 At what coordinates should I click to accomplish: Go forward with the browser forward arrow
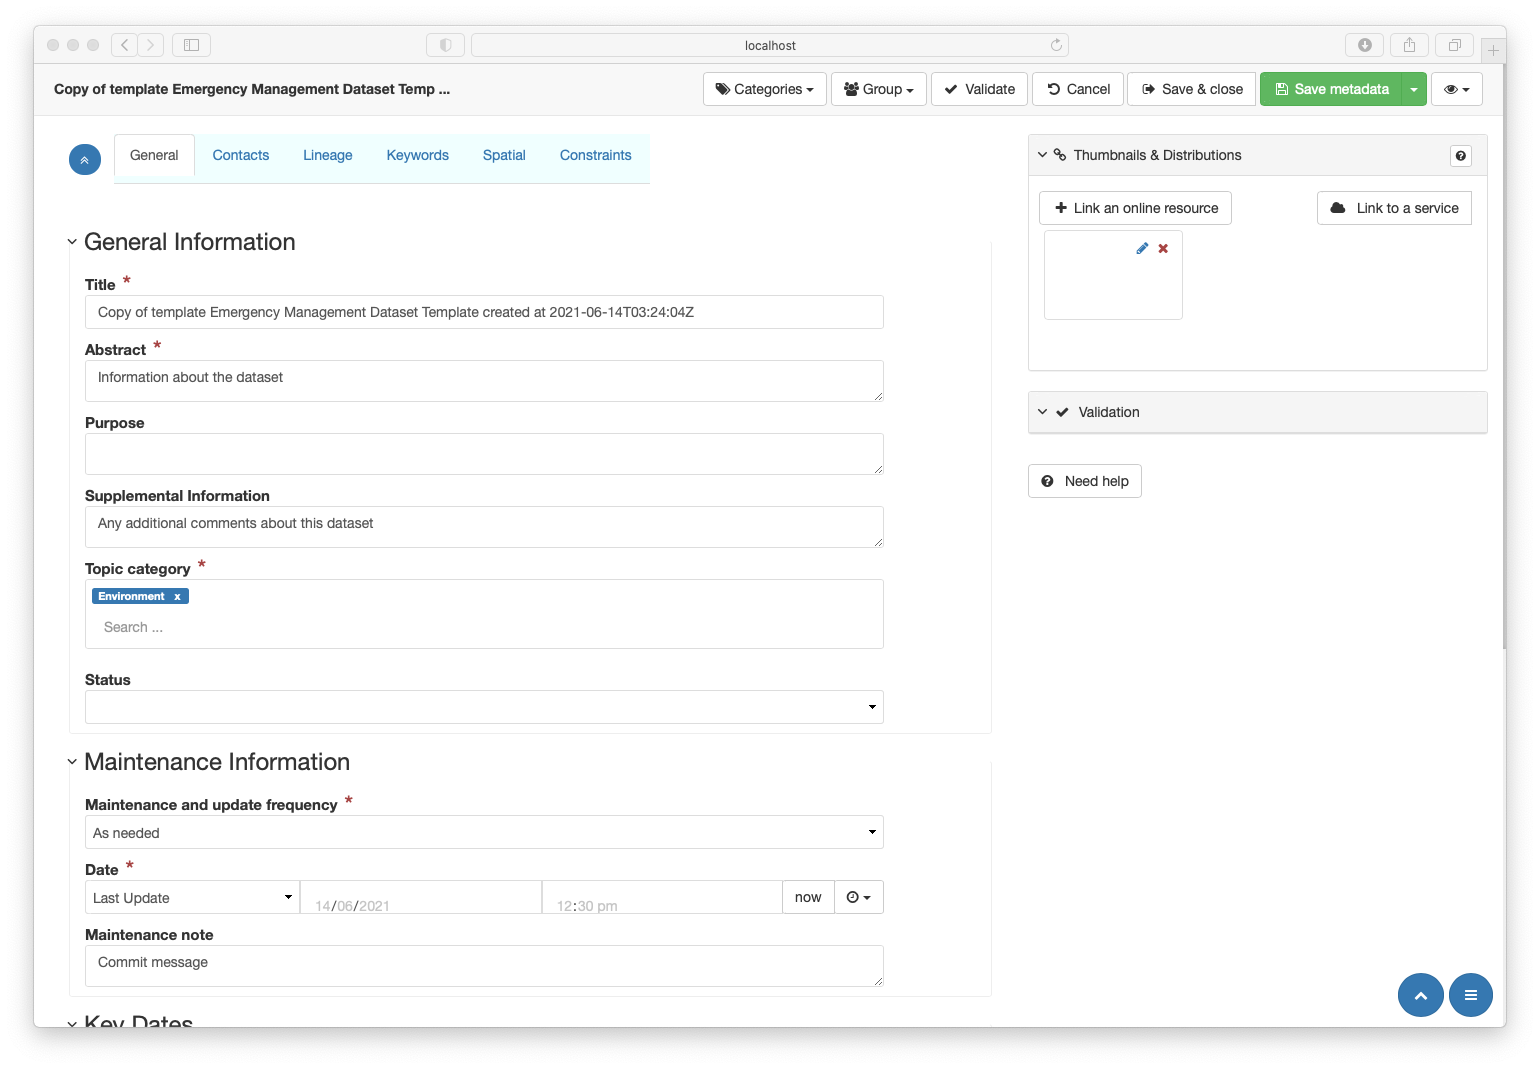pos(151,45)
